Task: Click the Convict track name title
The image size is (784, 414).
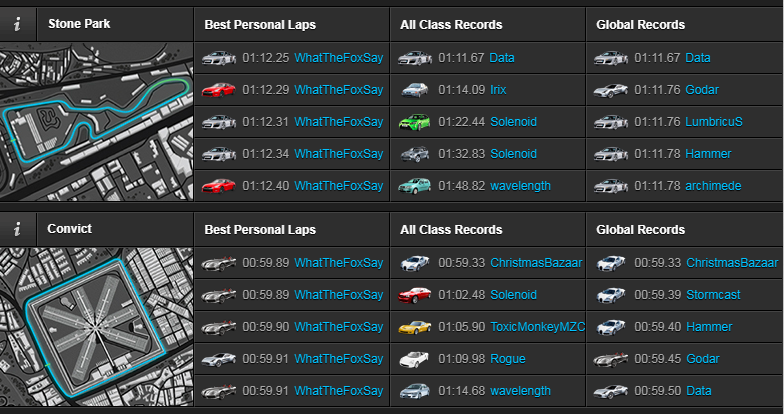Action: click(69, 229)
